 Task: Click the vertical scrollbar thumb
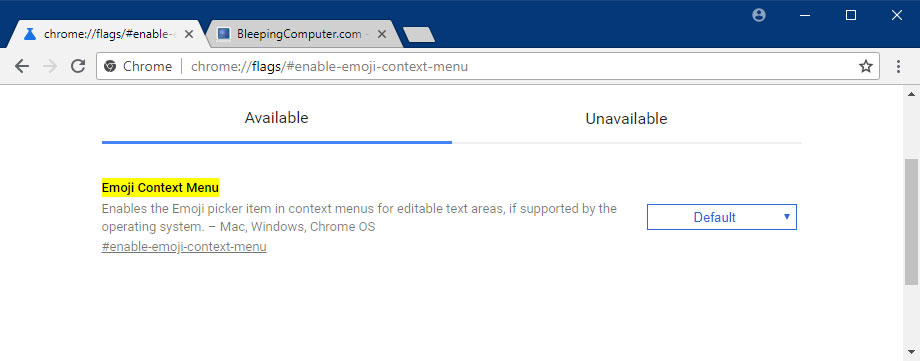point(911,224)
